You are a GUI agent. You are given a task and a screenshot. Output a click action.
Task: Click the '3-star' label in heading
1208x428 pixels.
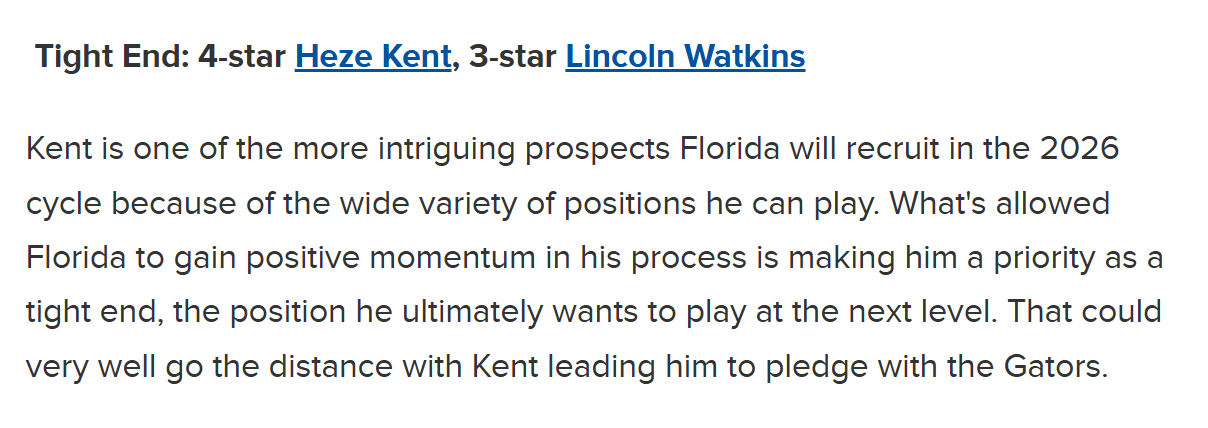click(x=513, y=57)
